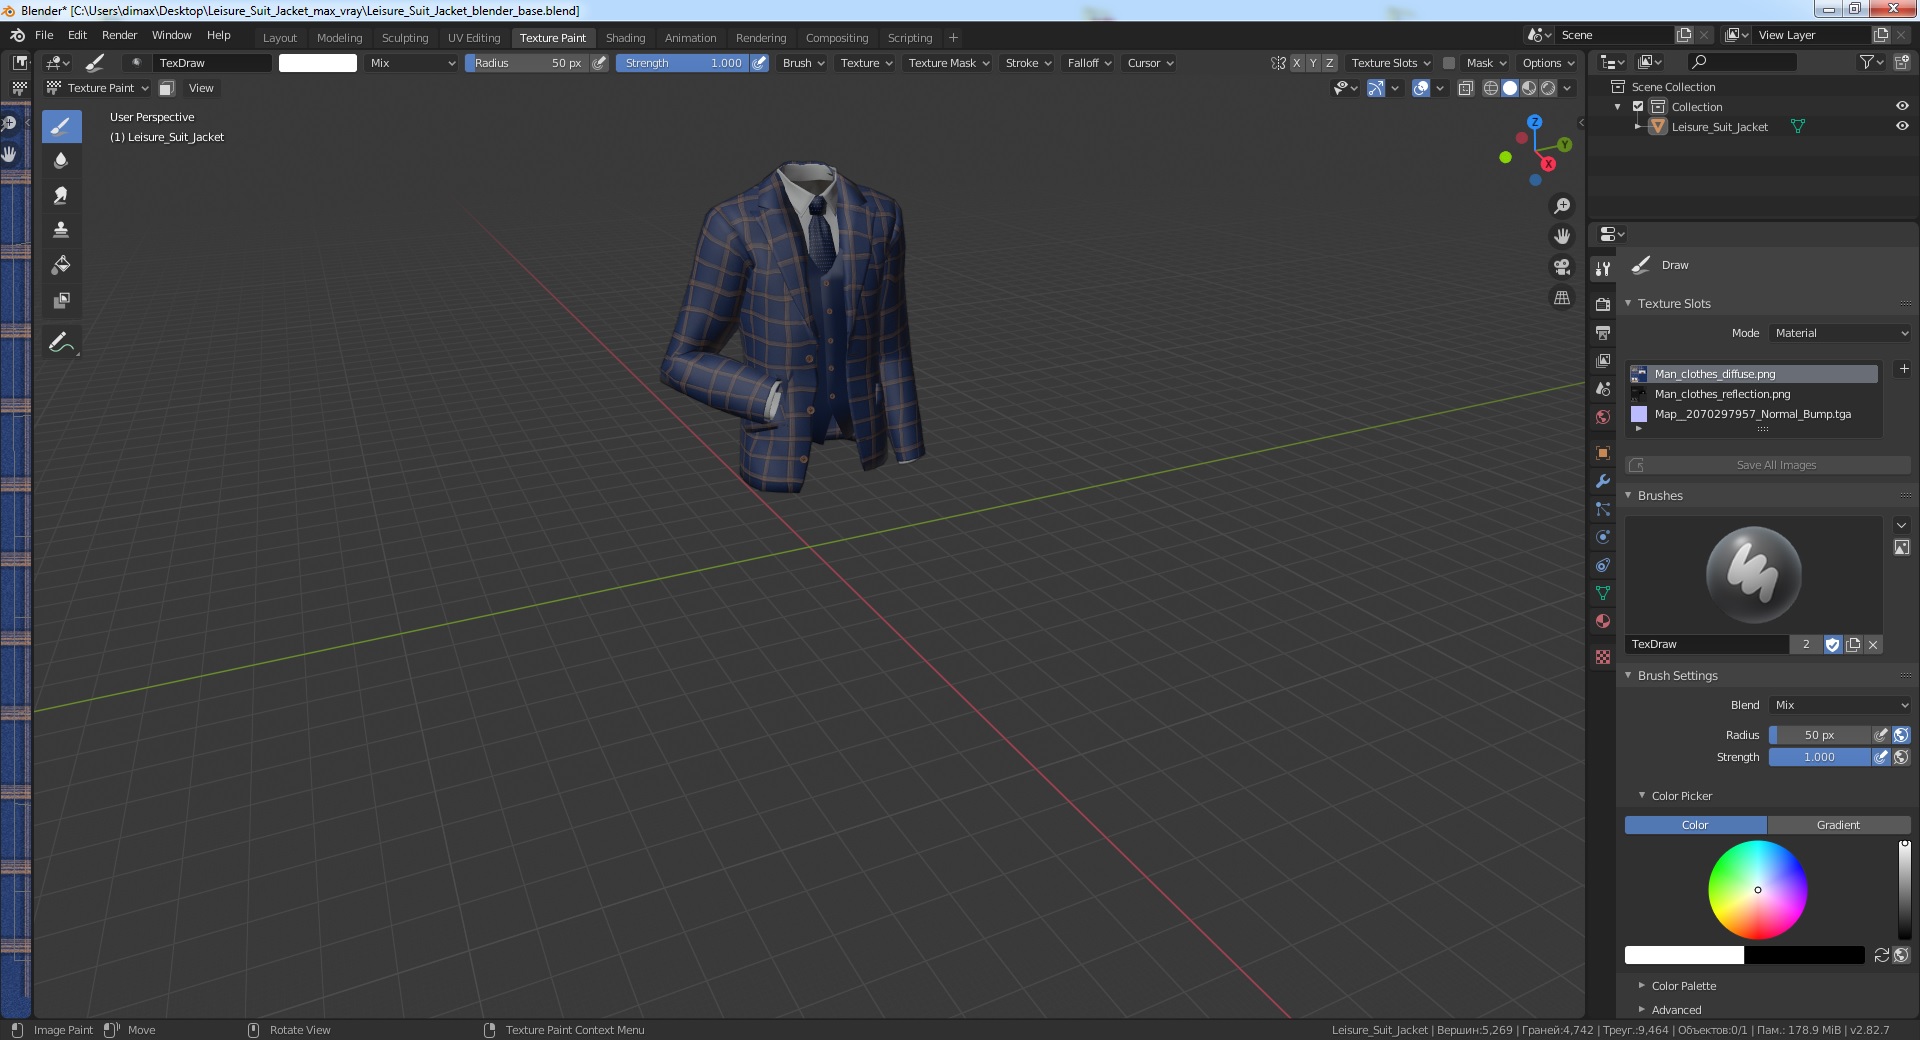This screenshot has width=1920, height=1040.
Task: Click the brush color swatch in header
Action: [x=318, y=63]
